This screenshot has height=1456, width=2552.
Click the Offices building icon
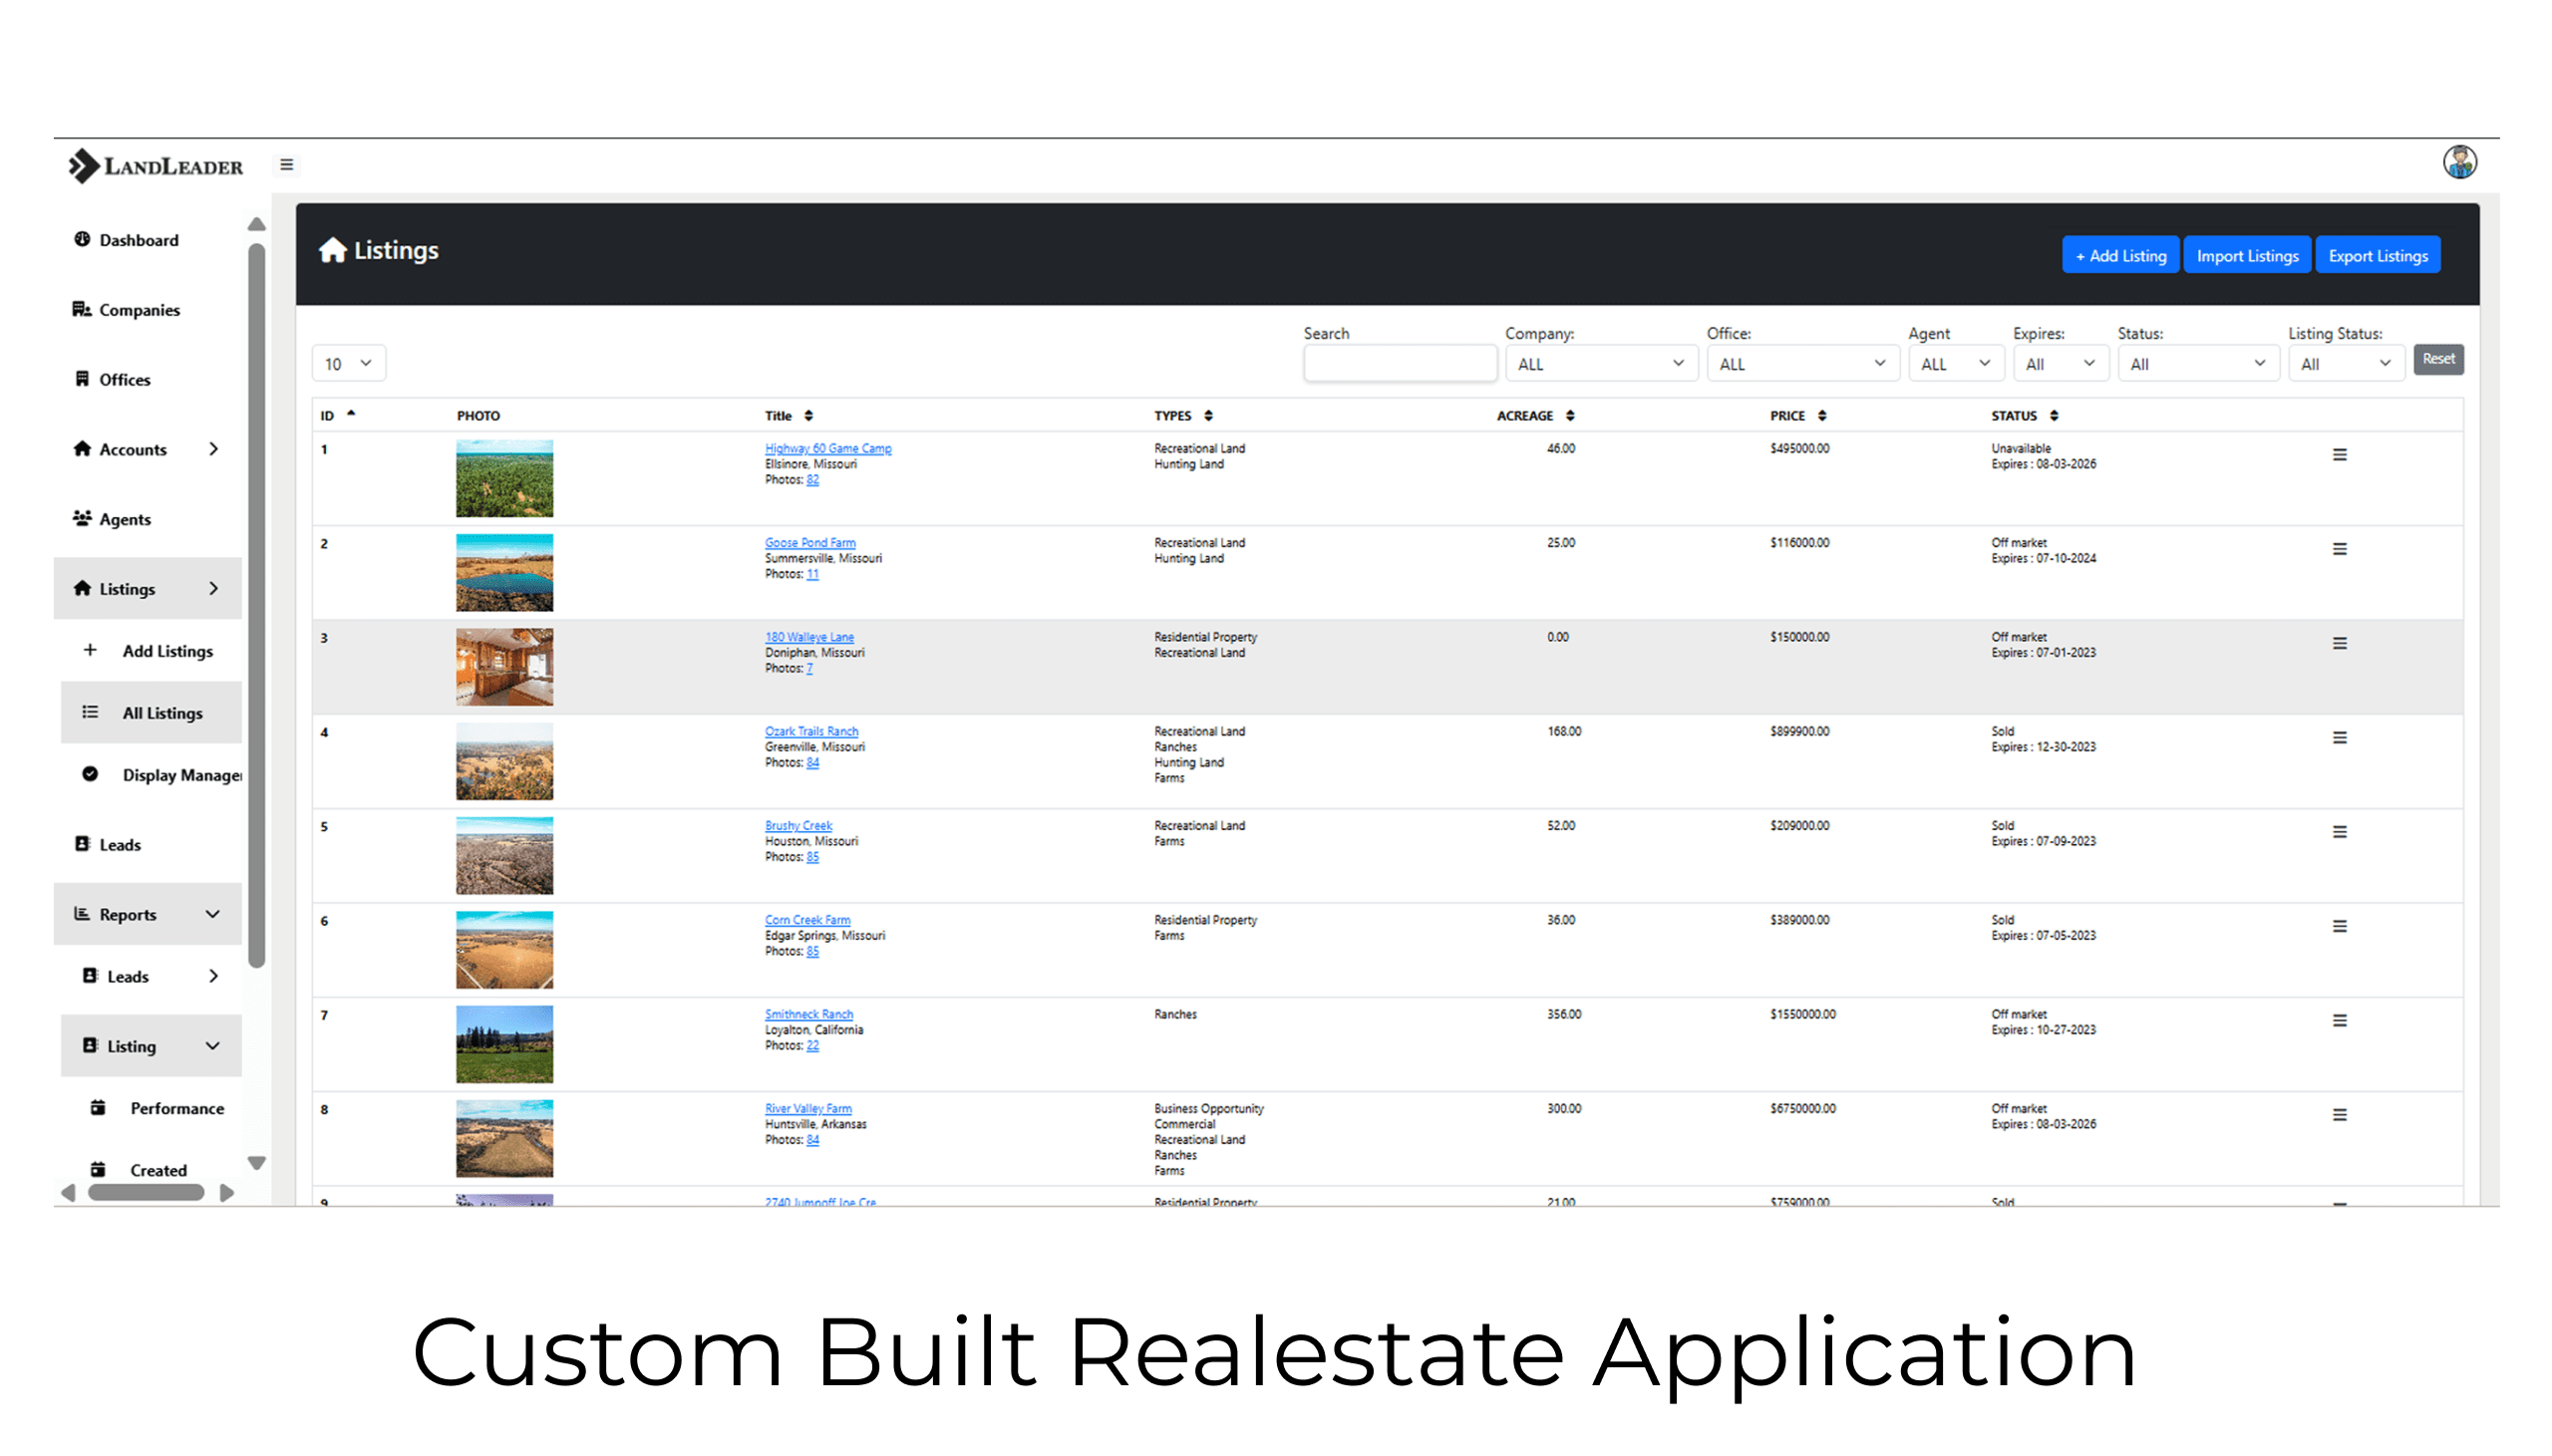82,379
